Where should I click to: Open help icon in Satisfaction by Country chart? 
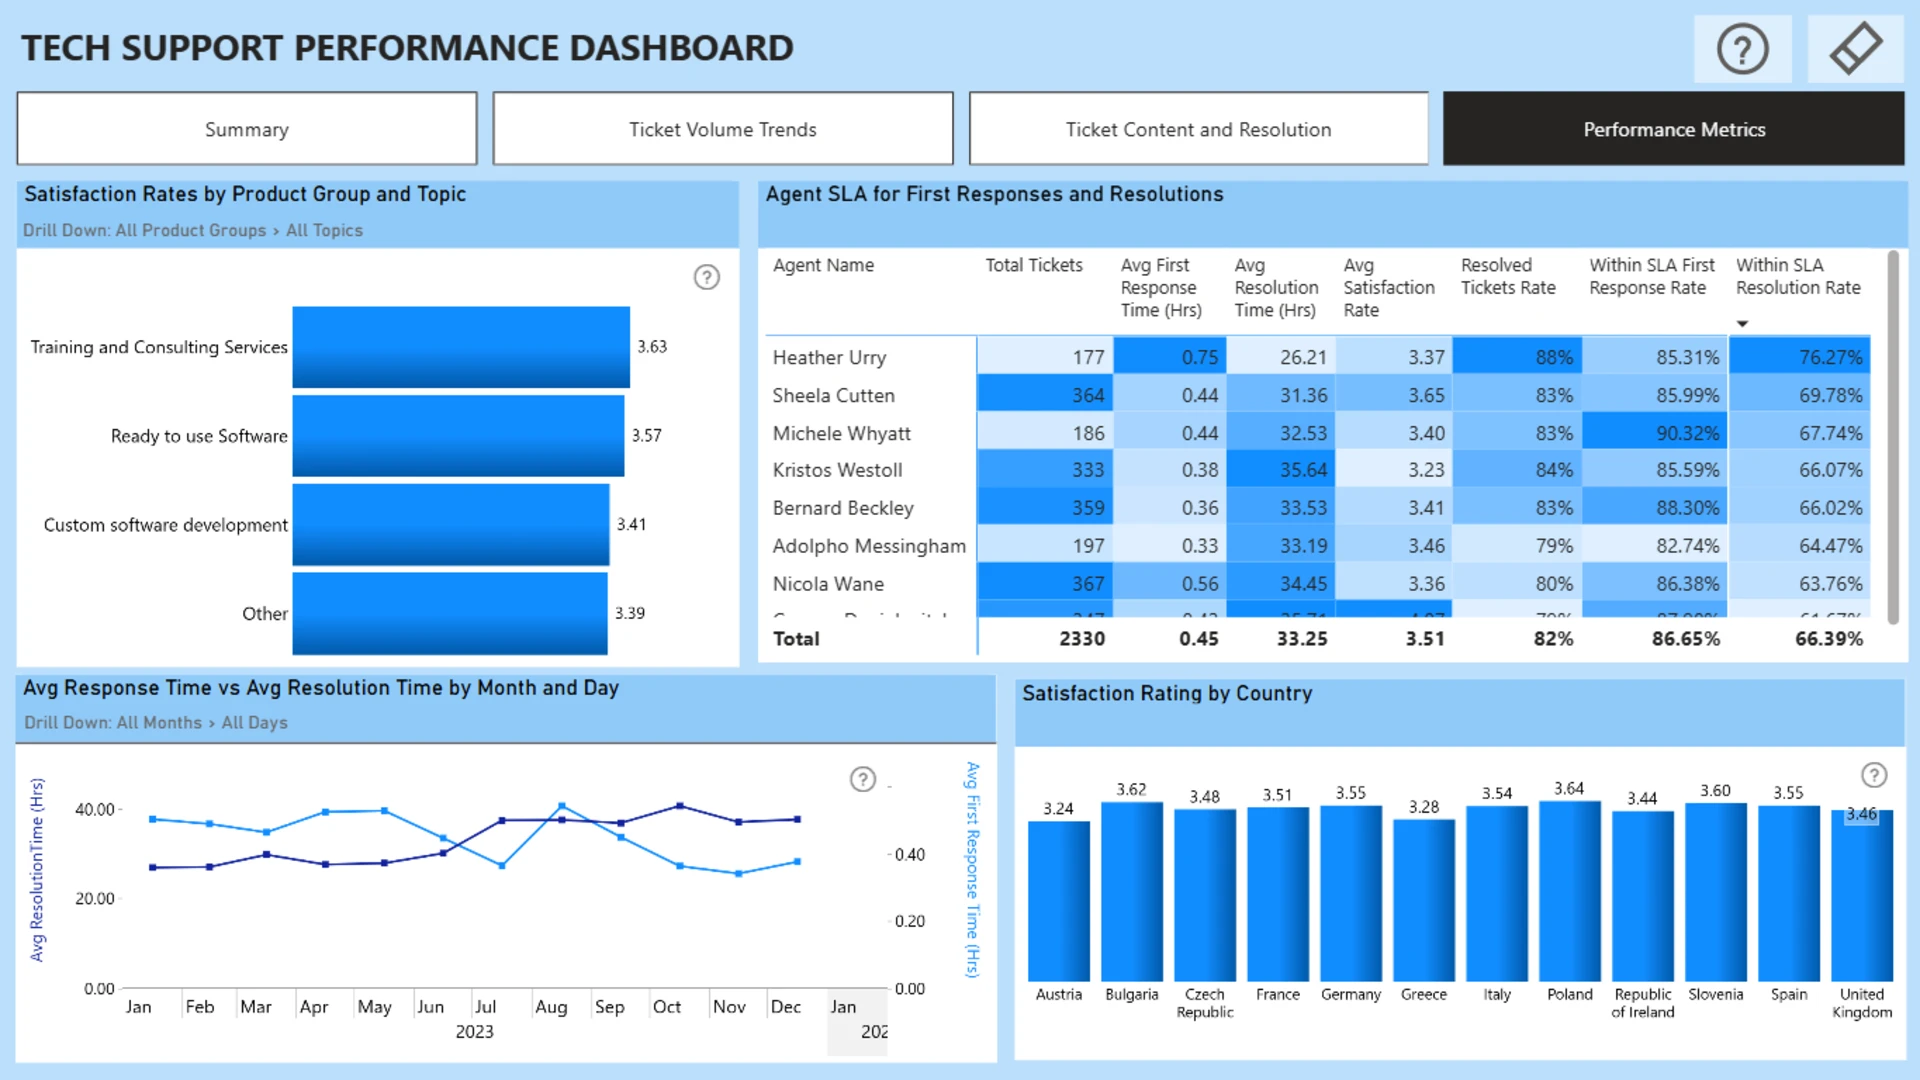tap(1873, 775)
